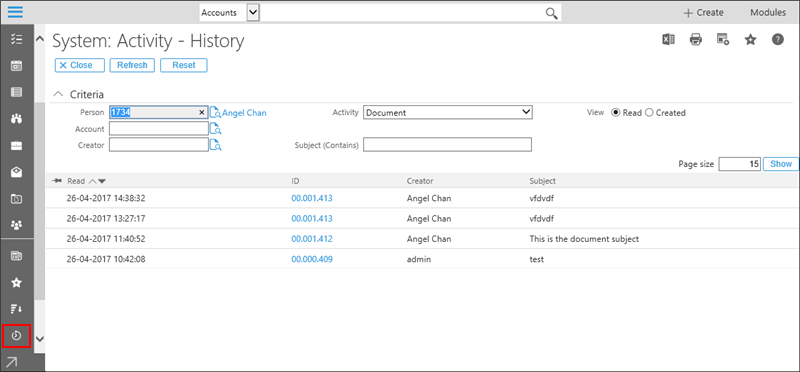Open the hamburger main menu
The width and height of the screenshot is (800, 372).
[x=15, y=12]
